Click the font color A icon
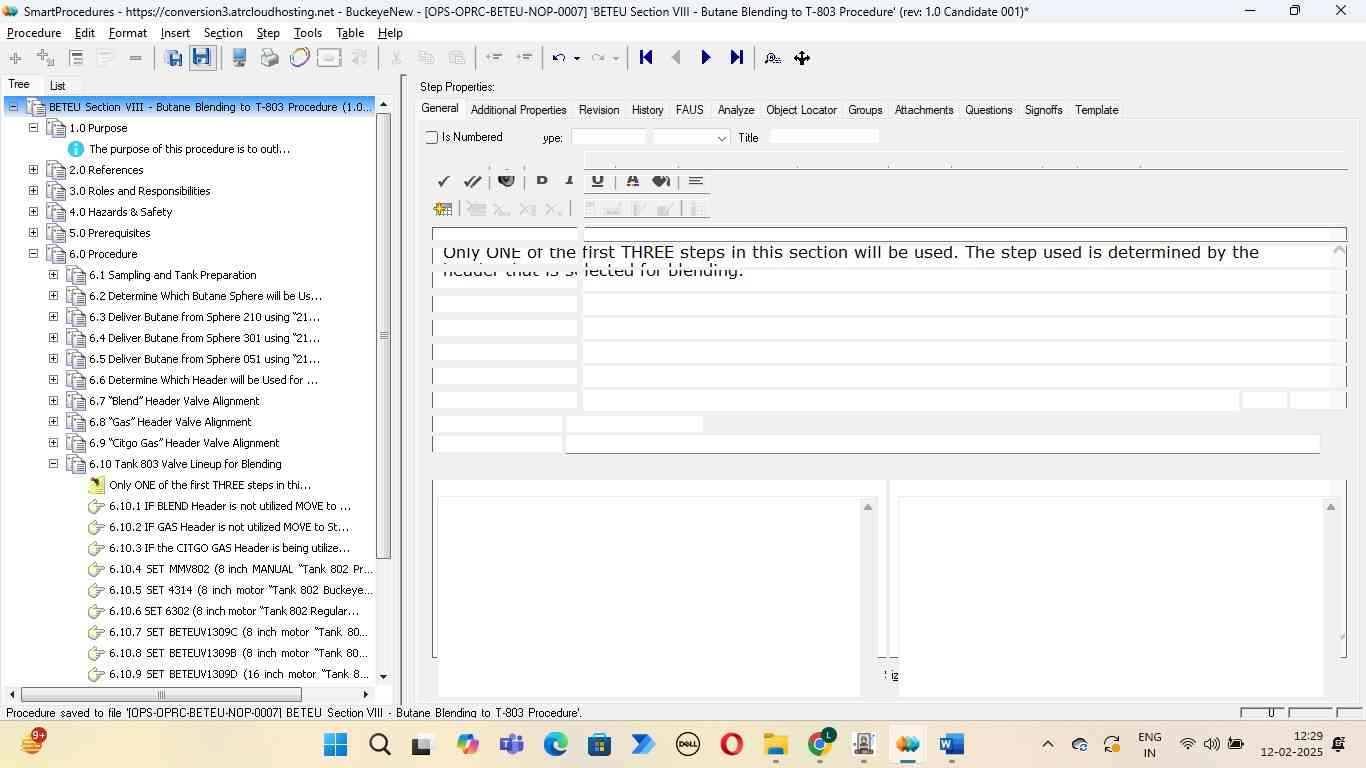1366x768 pixels. (x=632, y=181)
